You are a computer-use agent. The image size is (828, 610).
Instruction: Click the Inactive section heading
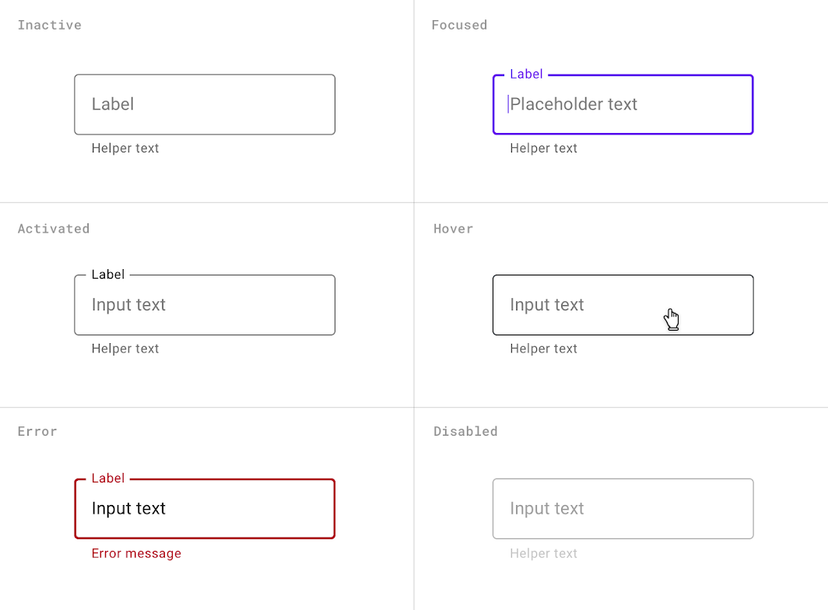[49, 24]
